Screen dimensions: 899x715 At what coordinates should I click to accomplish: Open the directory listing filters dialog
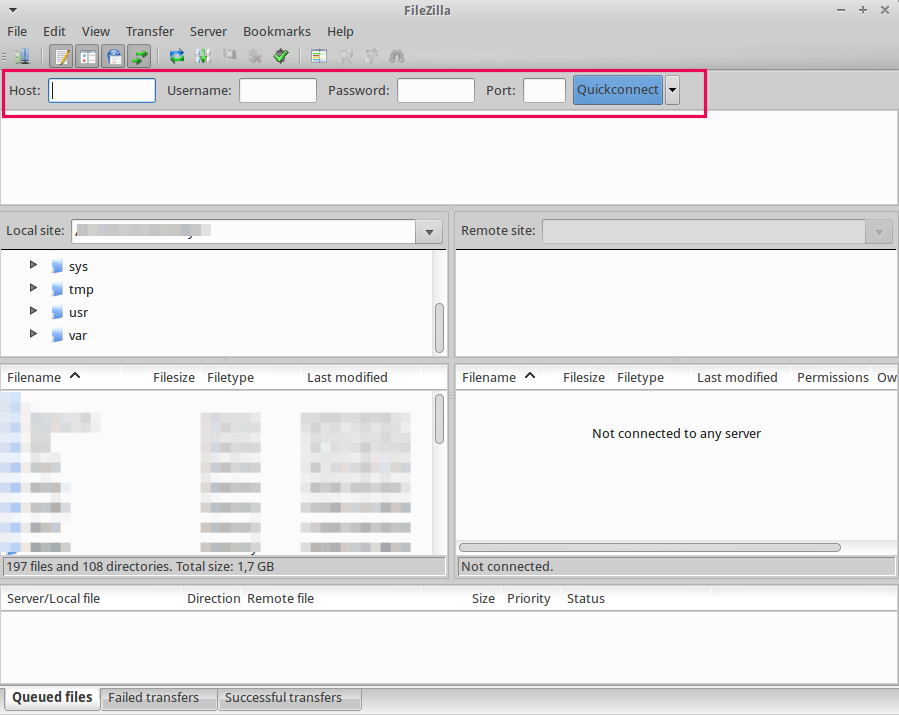(319, 56)
